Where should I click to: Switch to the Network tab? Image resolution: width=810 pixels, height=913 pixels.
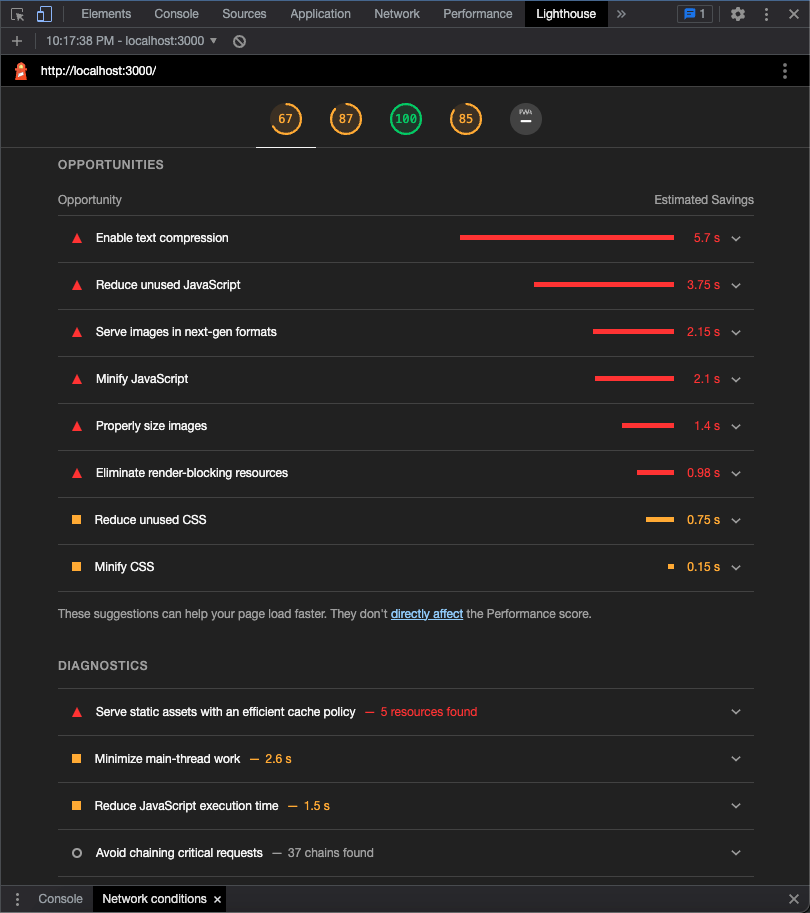[397, 14]
